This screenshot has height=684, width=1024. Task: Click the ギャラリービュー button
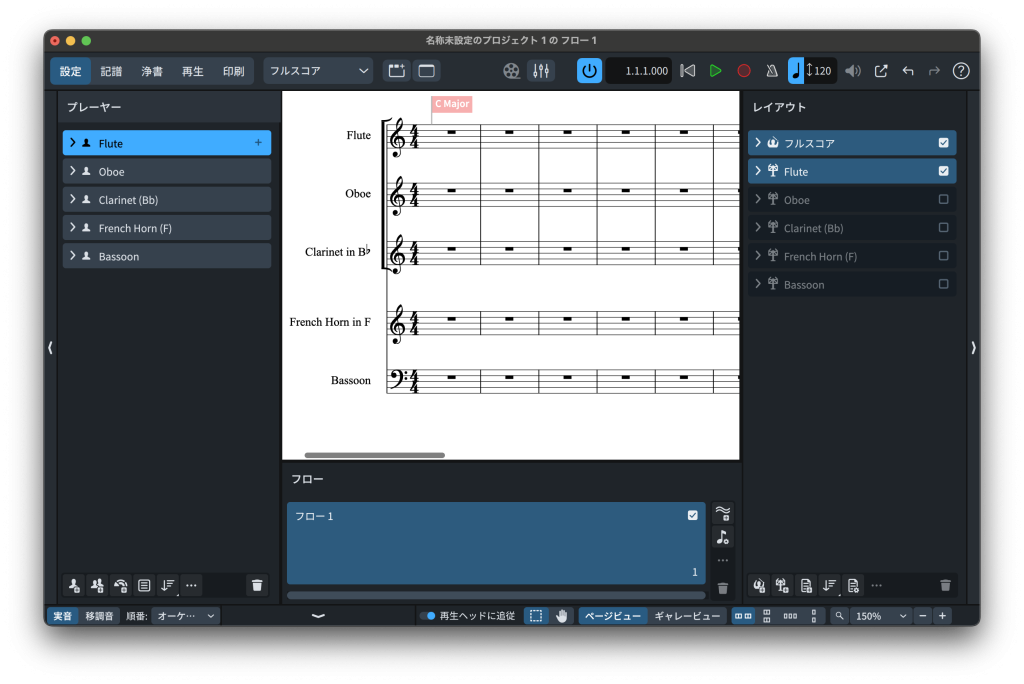(687, 616)
